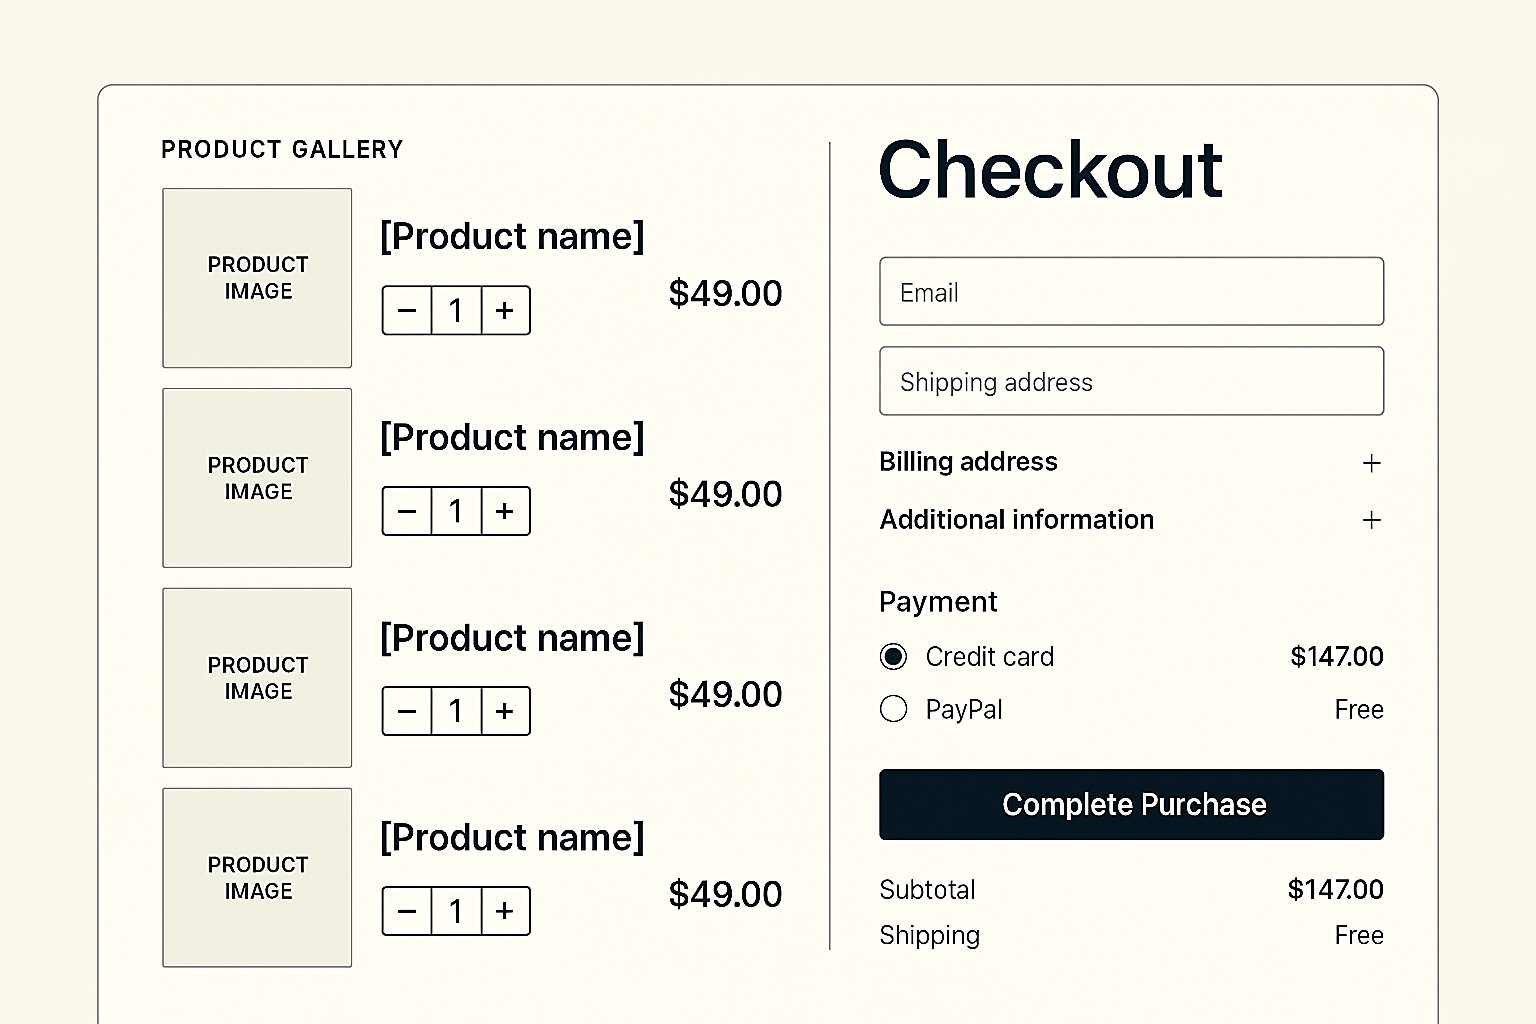Image resolution: width=1536 pixels, height=1024 pixels.
Task: Click the Complete Purchase button
Action: [1131, 804]
